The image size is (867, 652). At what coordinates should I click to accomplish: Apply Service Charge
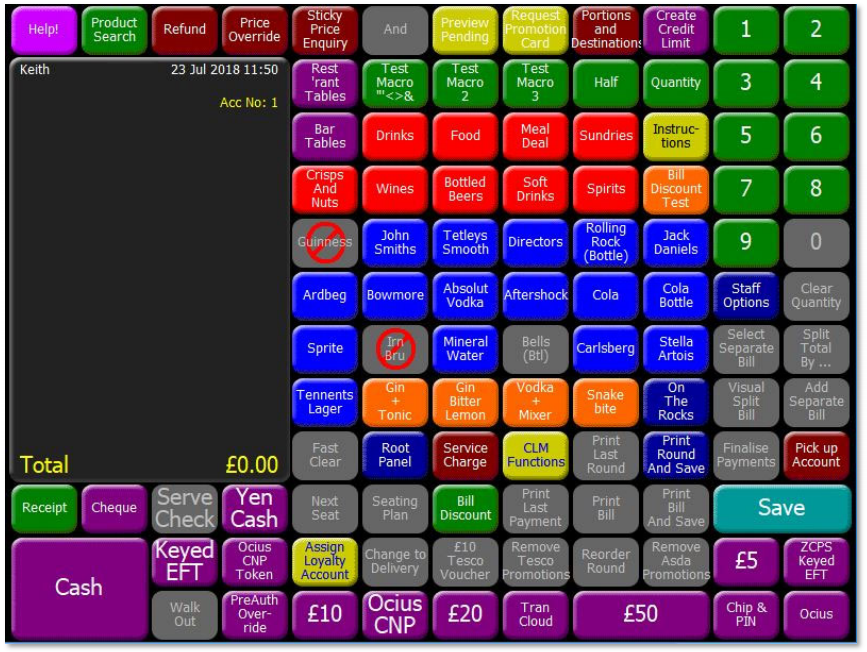tap(465, 455)
